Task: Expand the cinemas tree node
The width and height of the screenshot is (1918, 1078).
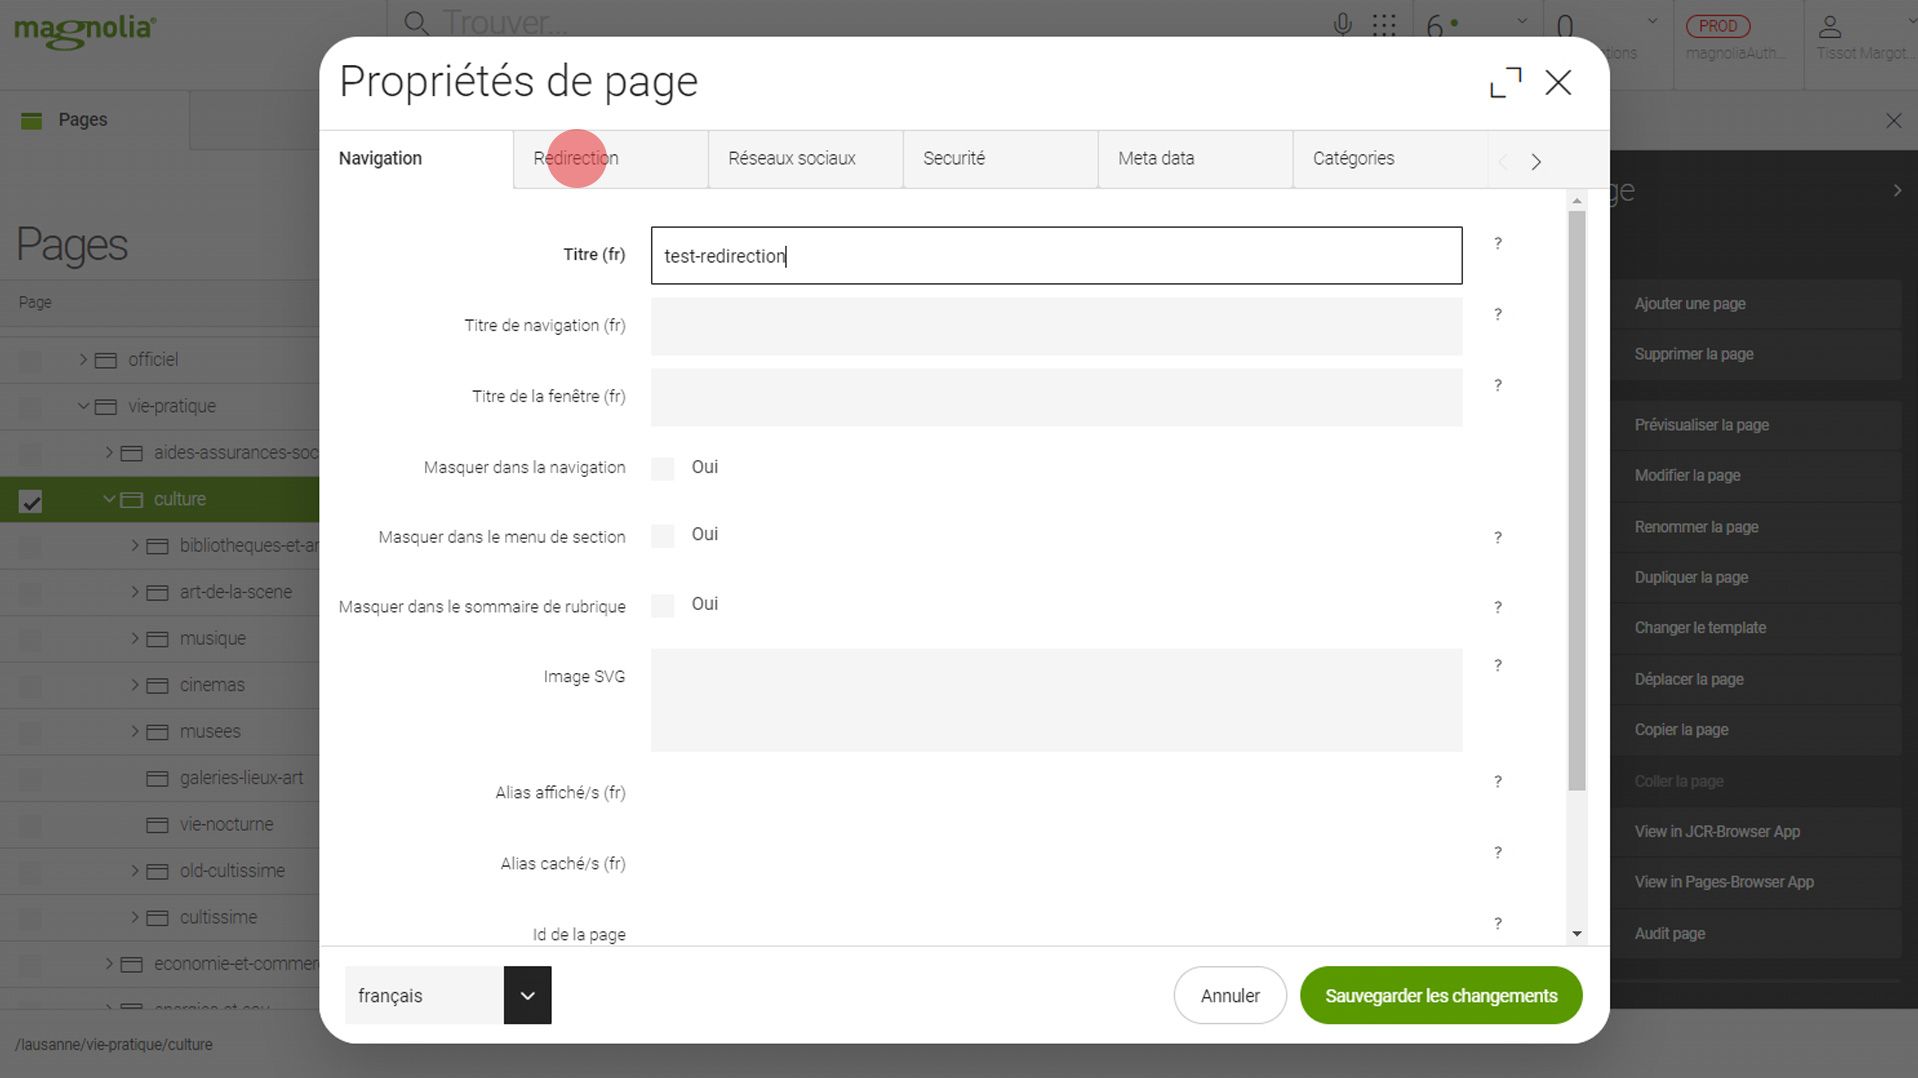Action: pos(135,685)
